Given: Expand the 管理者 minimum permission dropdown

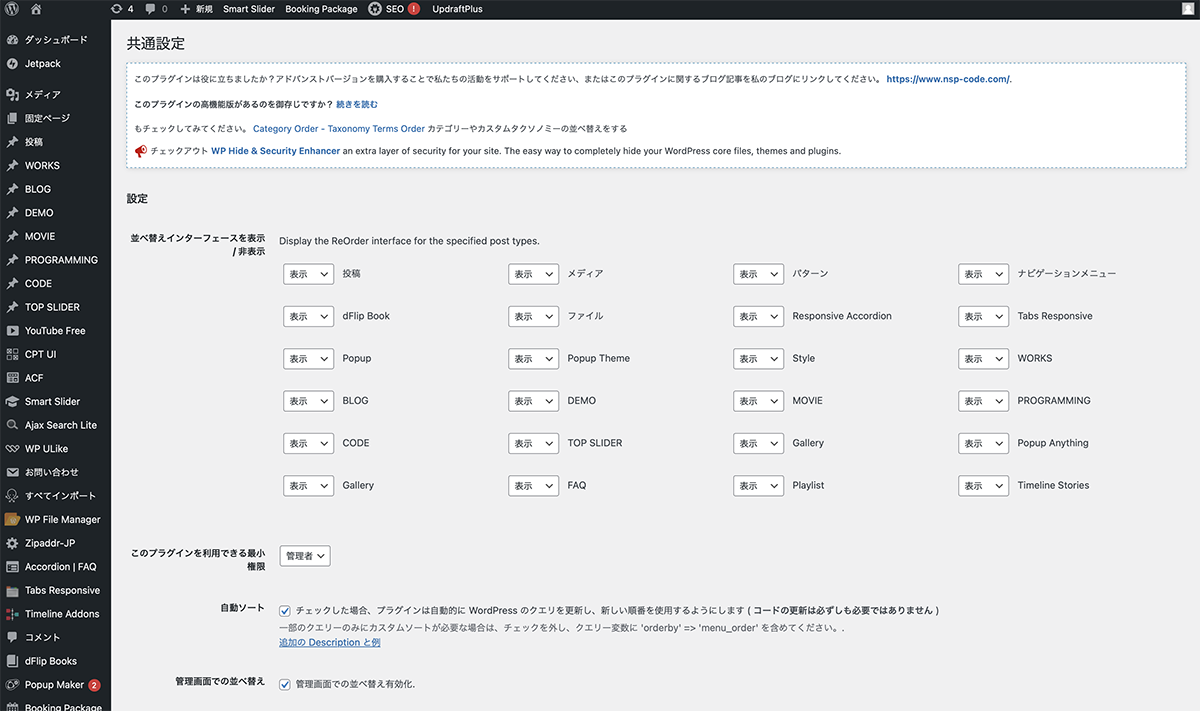Looking at the screenshot, I should [x=305, y=556].
